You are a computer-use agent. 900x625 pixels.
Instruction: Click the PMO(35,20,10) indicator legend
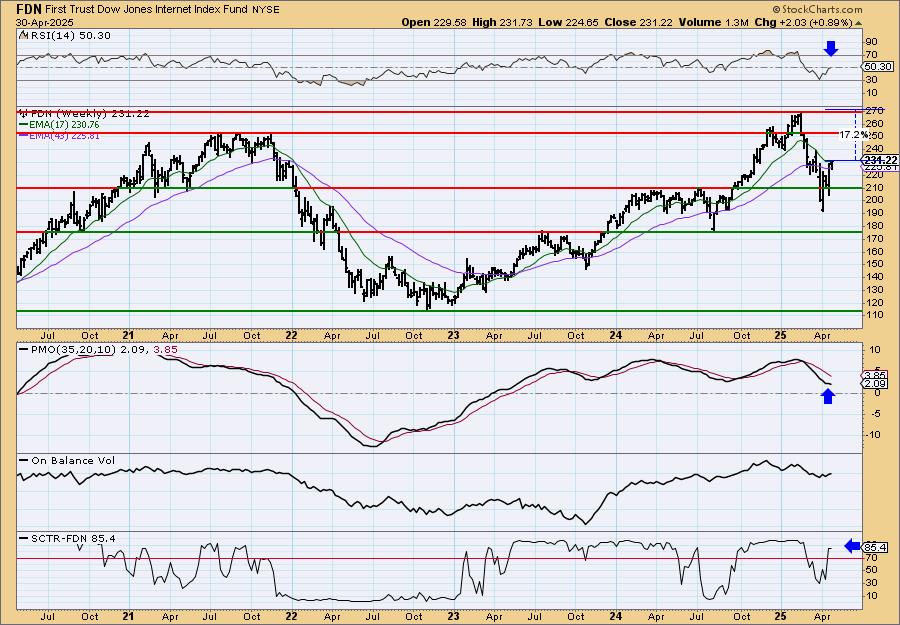coord(99,349)
